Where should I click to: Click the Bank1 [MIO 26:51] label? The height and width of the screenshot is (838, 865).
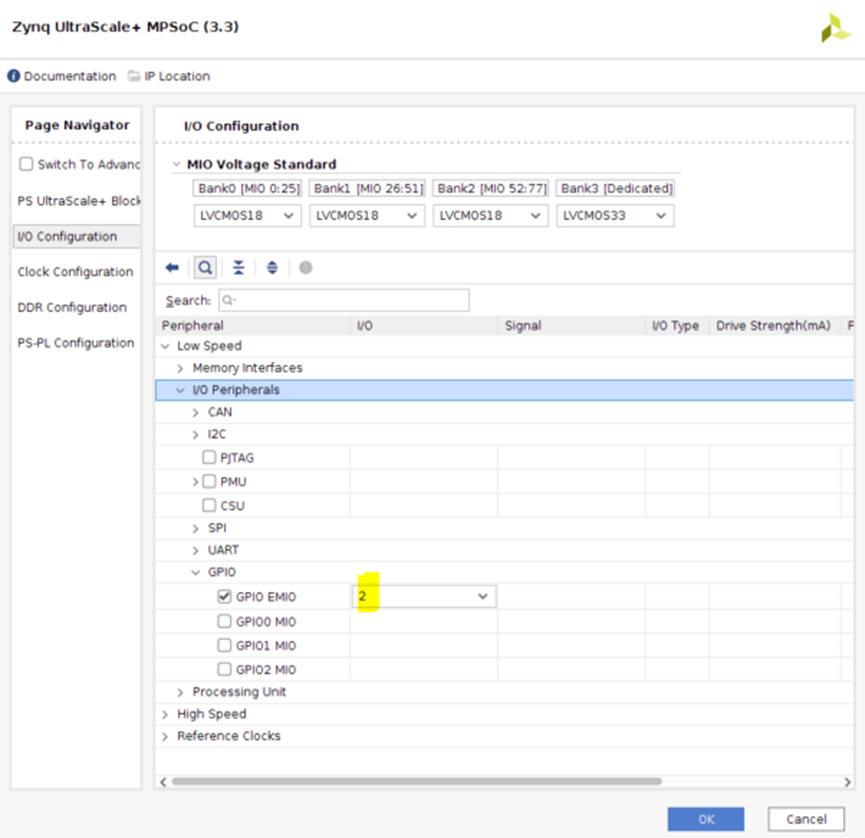coord(368,188)
